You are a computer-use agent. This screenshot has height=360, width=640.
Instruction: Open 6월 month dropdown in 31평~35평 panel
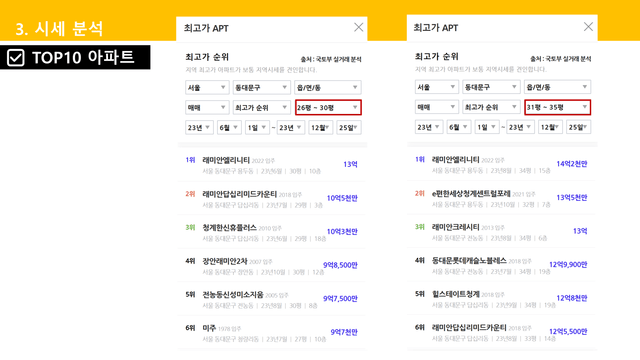459,127
